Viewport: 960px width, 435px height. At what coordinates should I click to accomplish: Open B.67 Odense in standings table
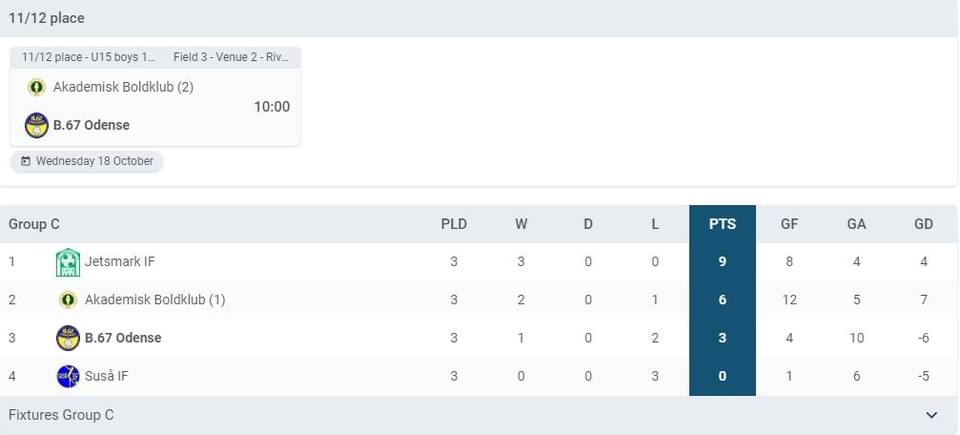123,338
